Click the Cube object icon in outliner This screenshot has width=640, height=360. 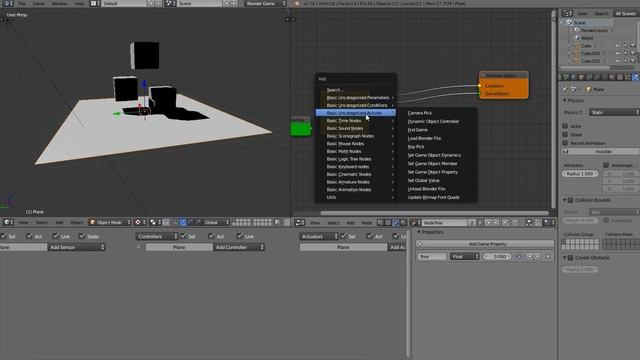tap(577, 46)
